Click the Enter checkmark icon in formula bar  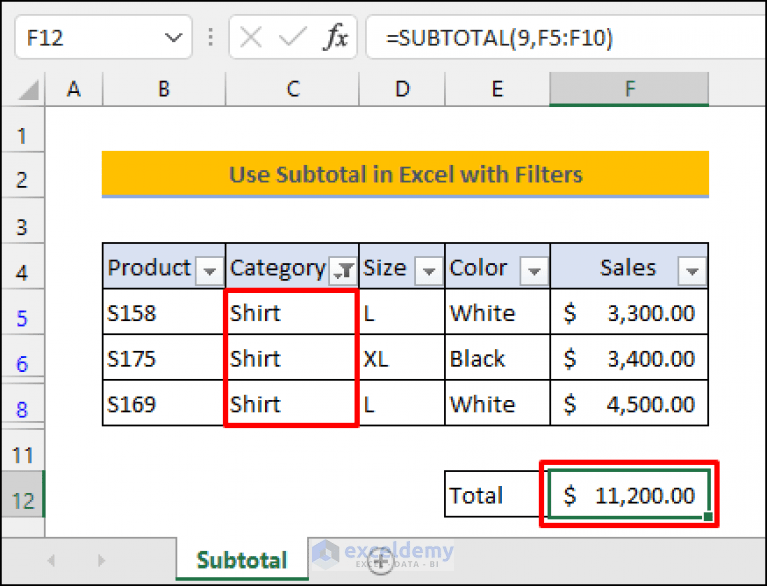(292, 38)
